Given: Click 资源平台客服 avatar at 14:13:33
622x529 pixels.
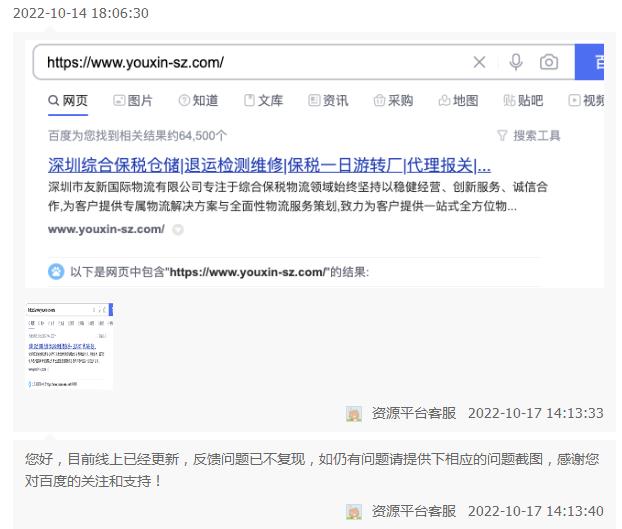Looking at the screenshot, I should tap(353, 414).
